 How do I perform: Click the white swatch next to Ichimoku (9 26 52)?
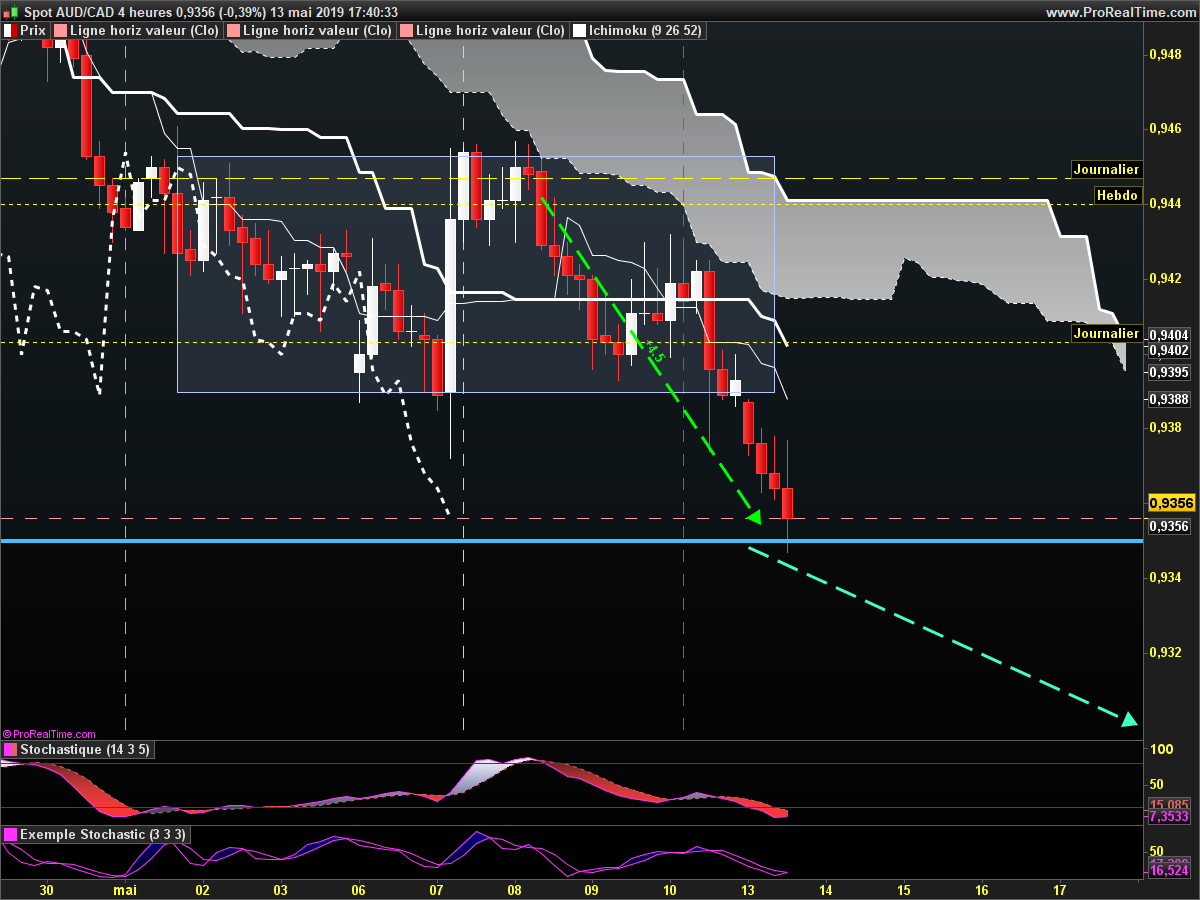[579, 31]
